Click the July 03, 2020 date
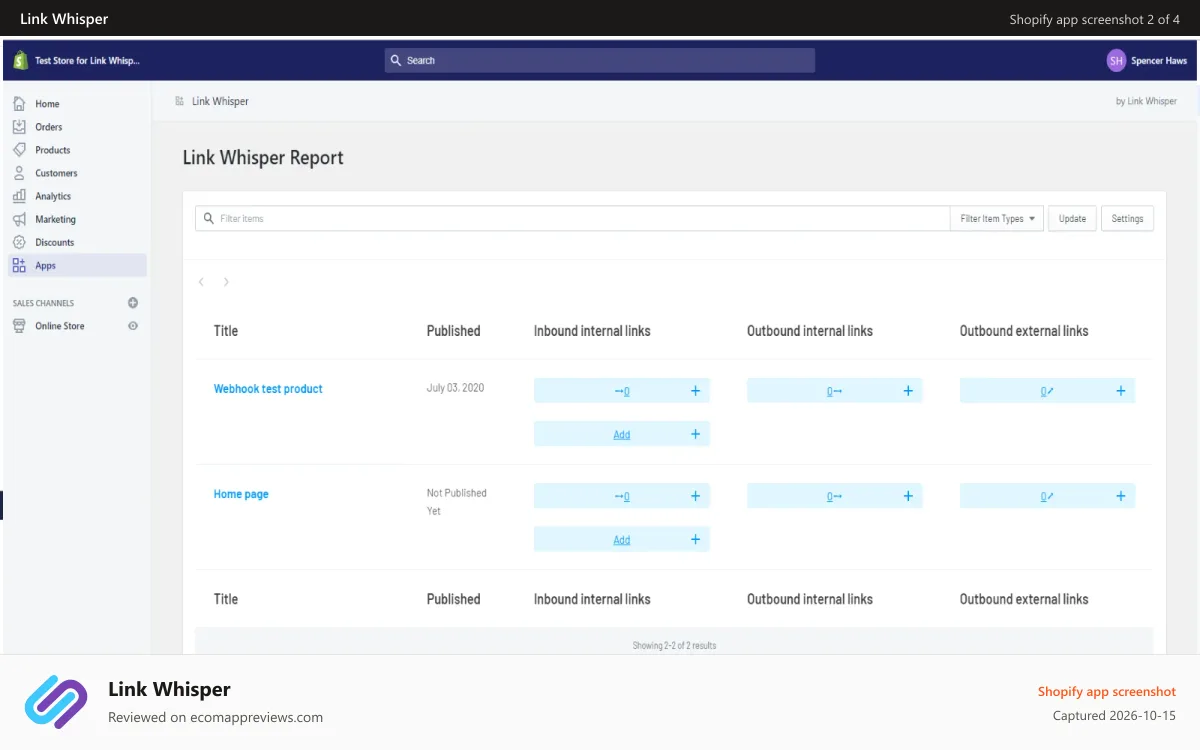Image resolution: width=1200 pixels, height=750 pixels. click(455, 388)
